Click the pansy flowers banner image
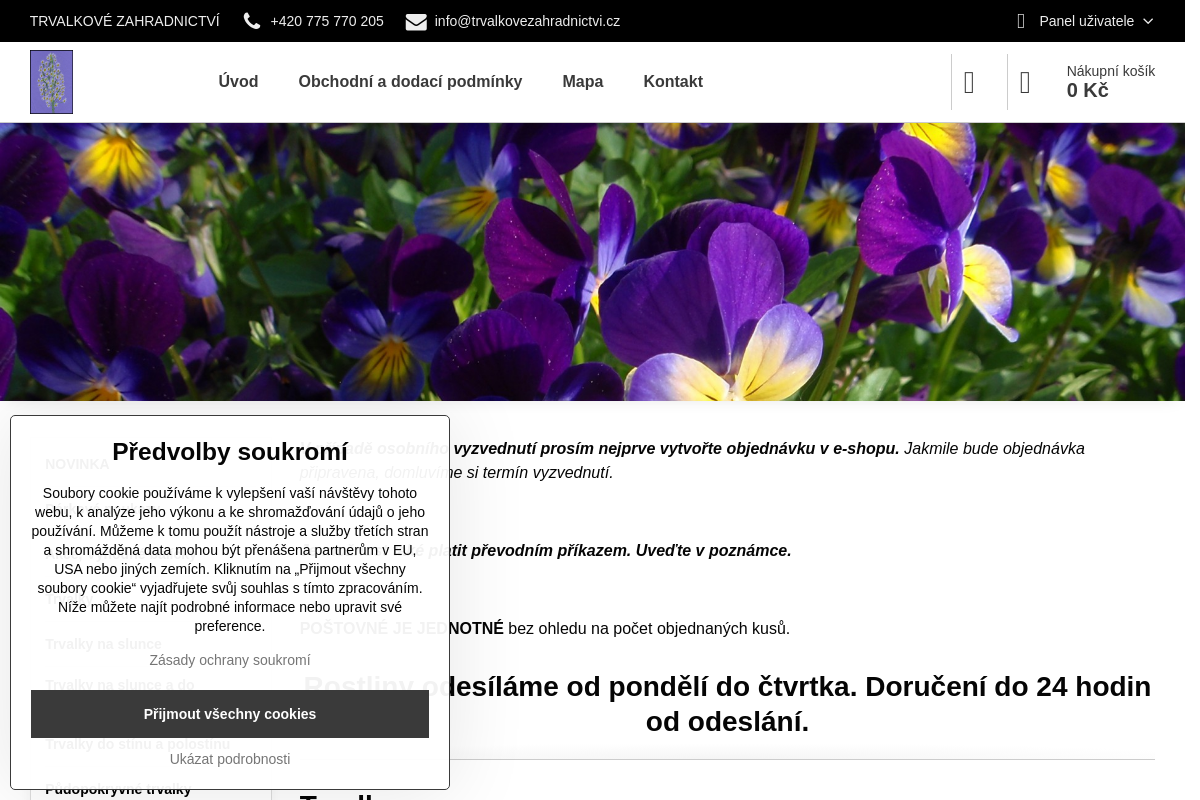Screen dimensions: 1200x800 pos(592,262)
